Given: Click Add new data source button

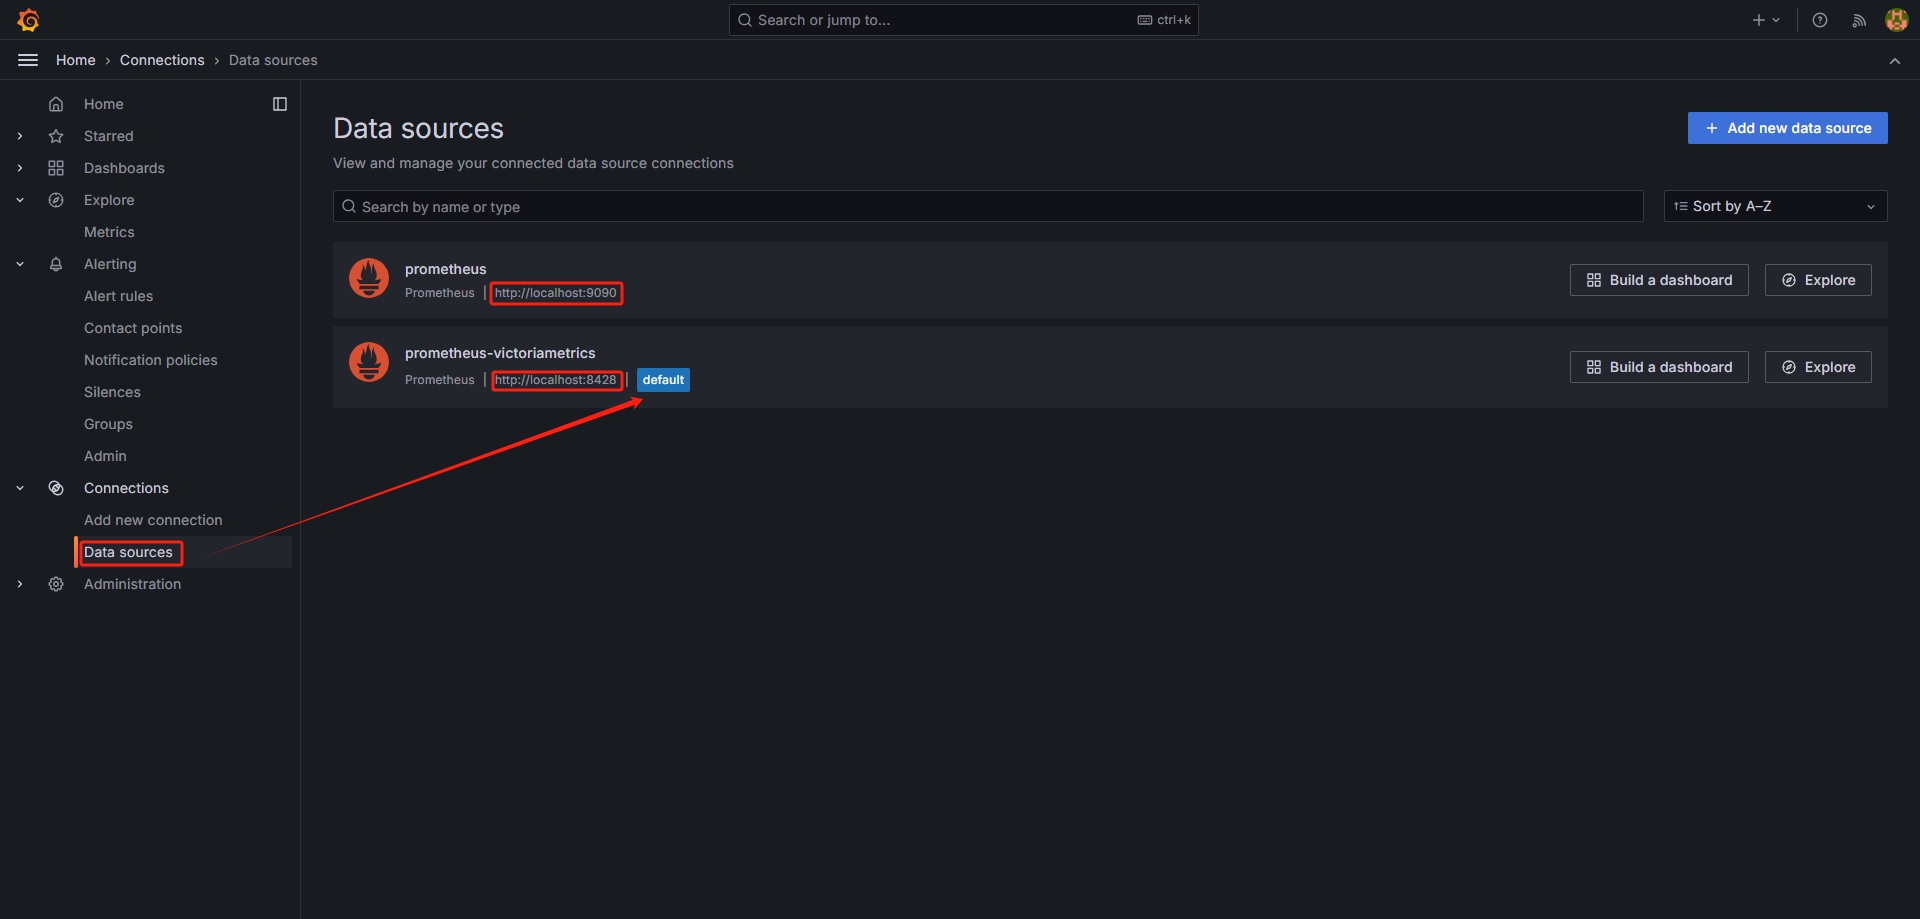Looking at the screenshot, I should (x=1787, y=128).
